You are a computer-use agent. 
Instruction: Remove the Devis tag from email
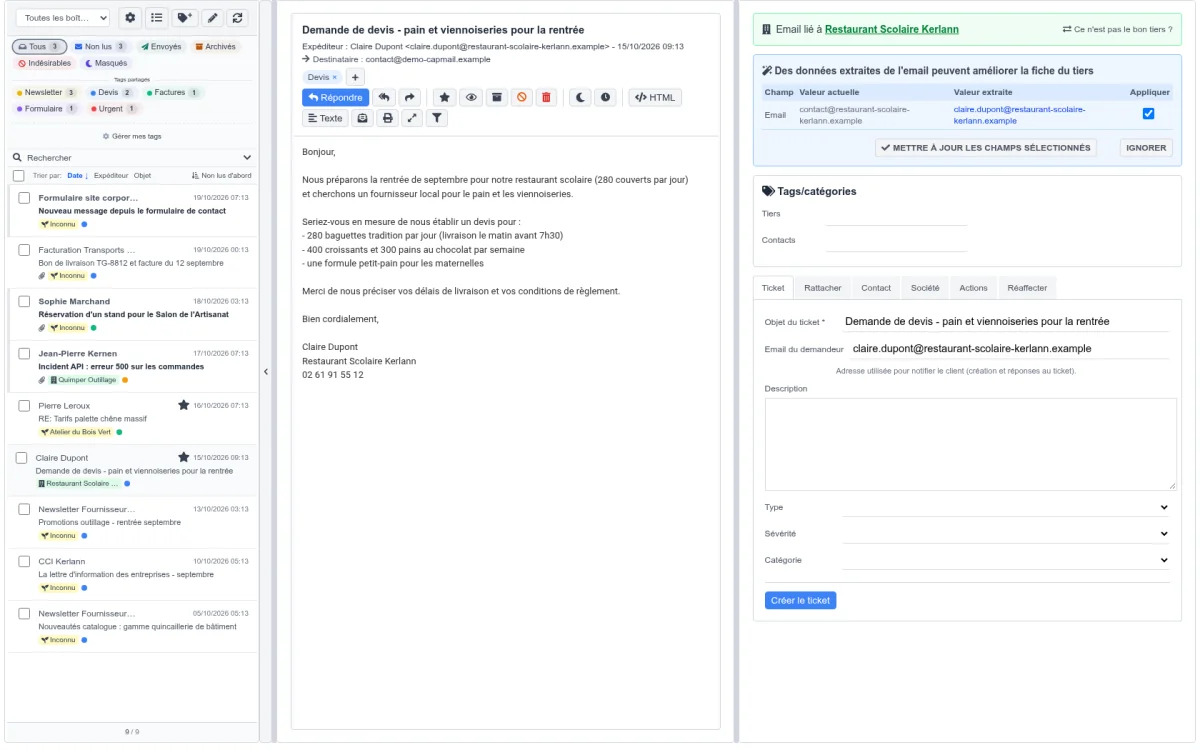click(335, 77)
